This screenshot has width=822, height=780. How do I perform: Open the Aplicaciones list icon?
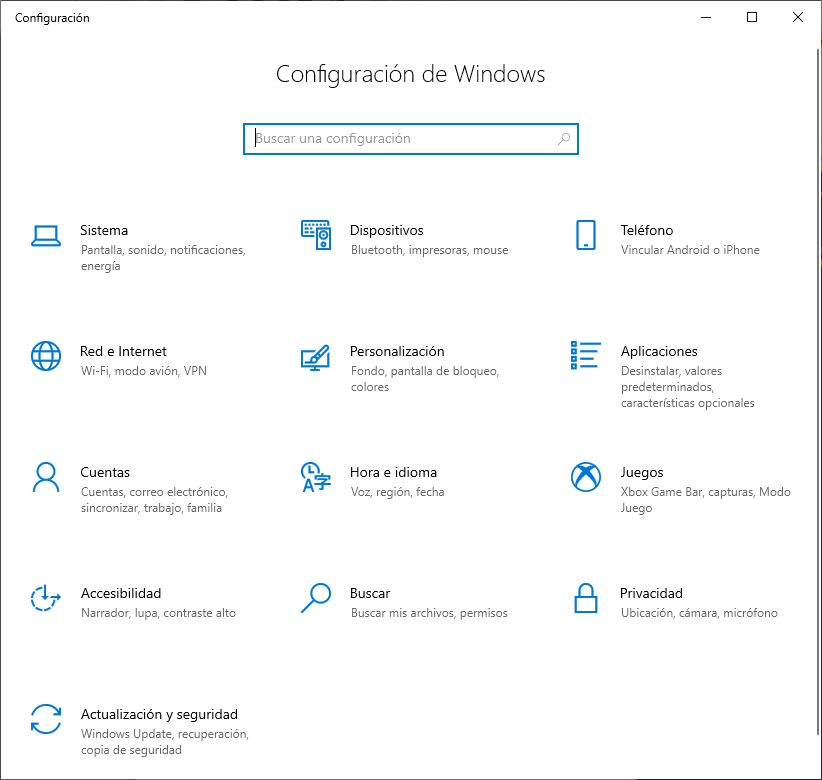coord(586,355)
